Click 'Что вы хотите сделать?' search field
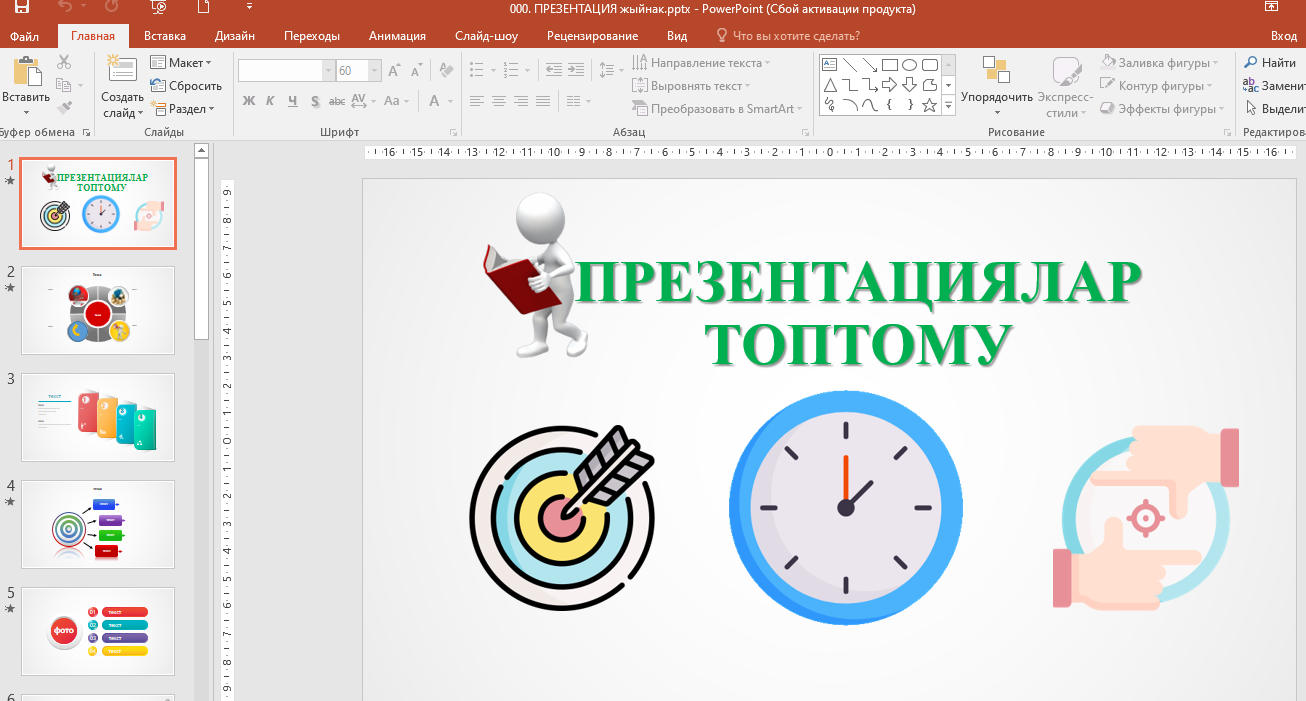Image resolution: width=1306 pixels, height=701 pixels. (x=787, y=36)
